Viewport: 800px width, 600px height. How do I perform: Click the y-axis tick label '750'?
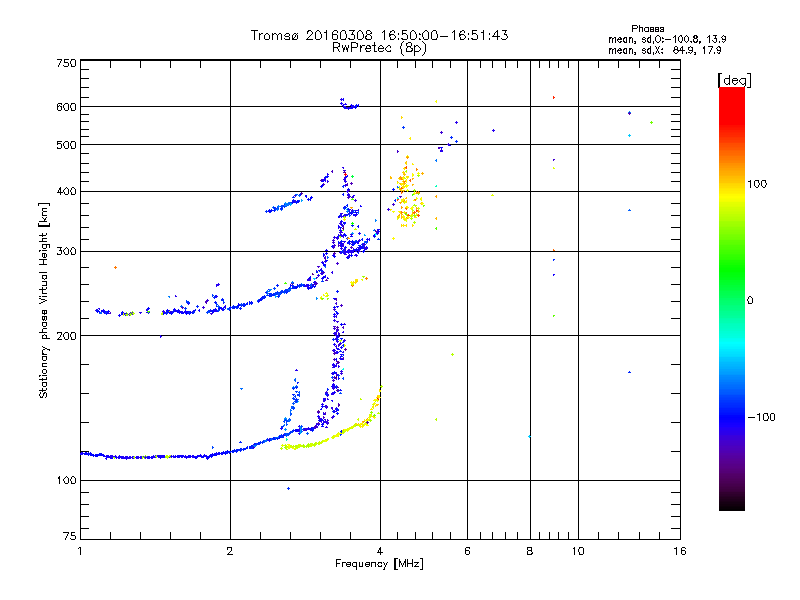(x=66, y=63)
